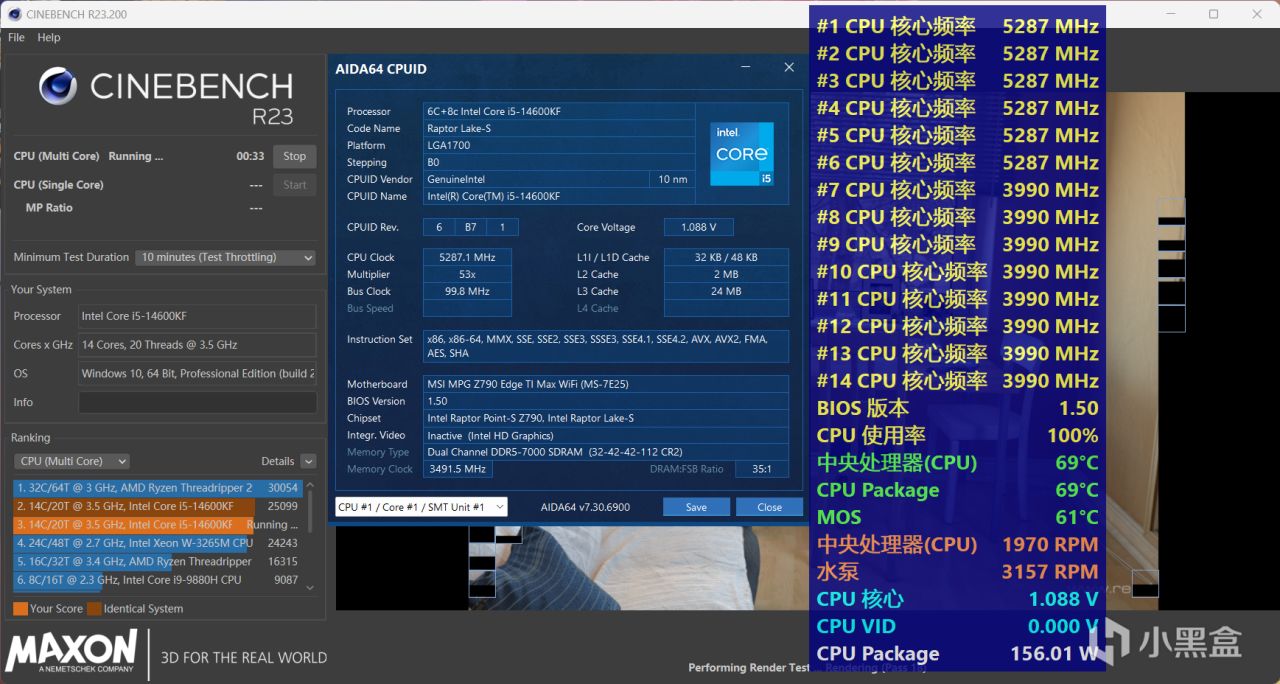Click the Cinebench sphere logo icon
The image size is (1280, 684).
[58, 87]
